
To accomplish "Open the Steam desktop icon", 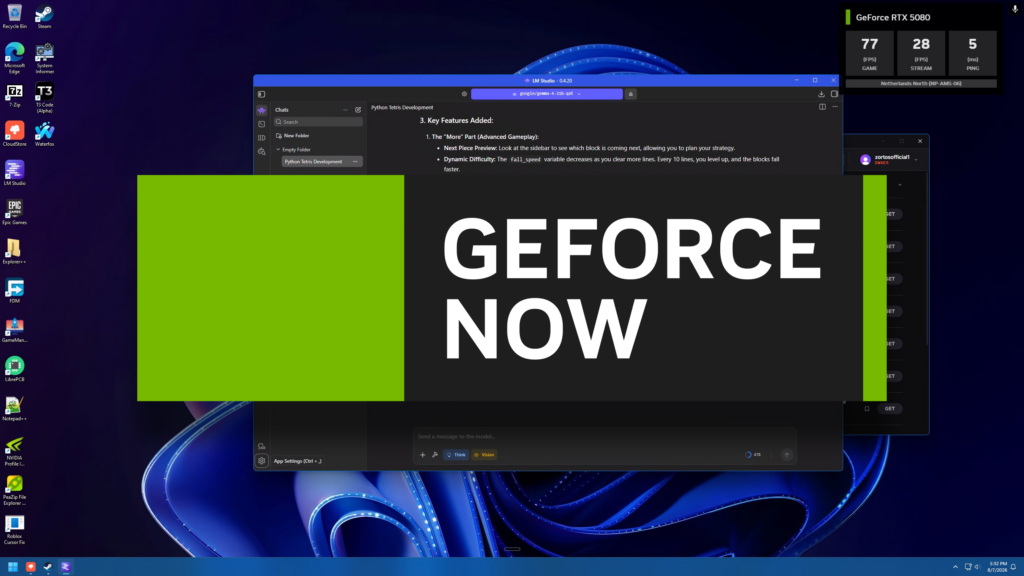I will click(44, 17).
